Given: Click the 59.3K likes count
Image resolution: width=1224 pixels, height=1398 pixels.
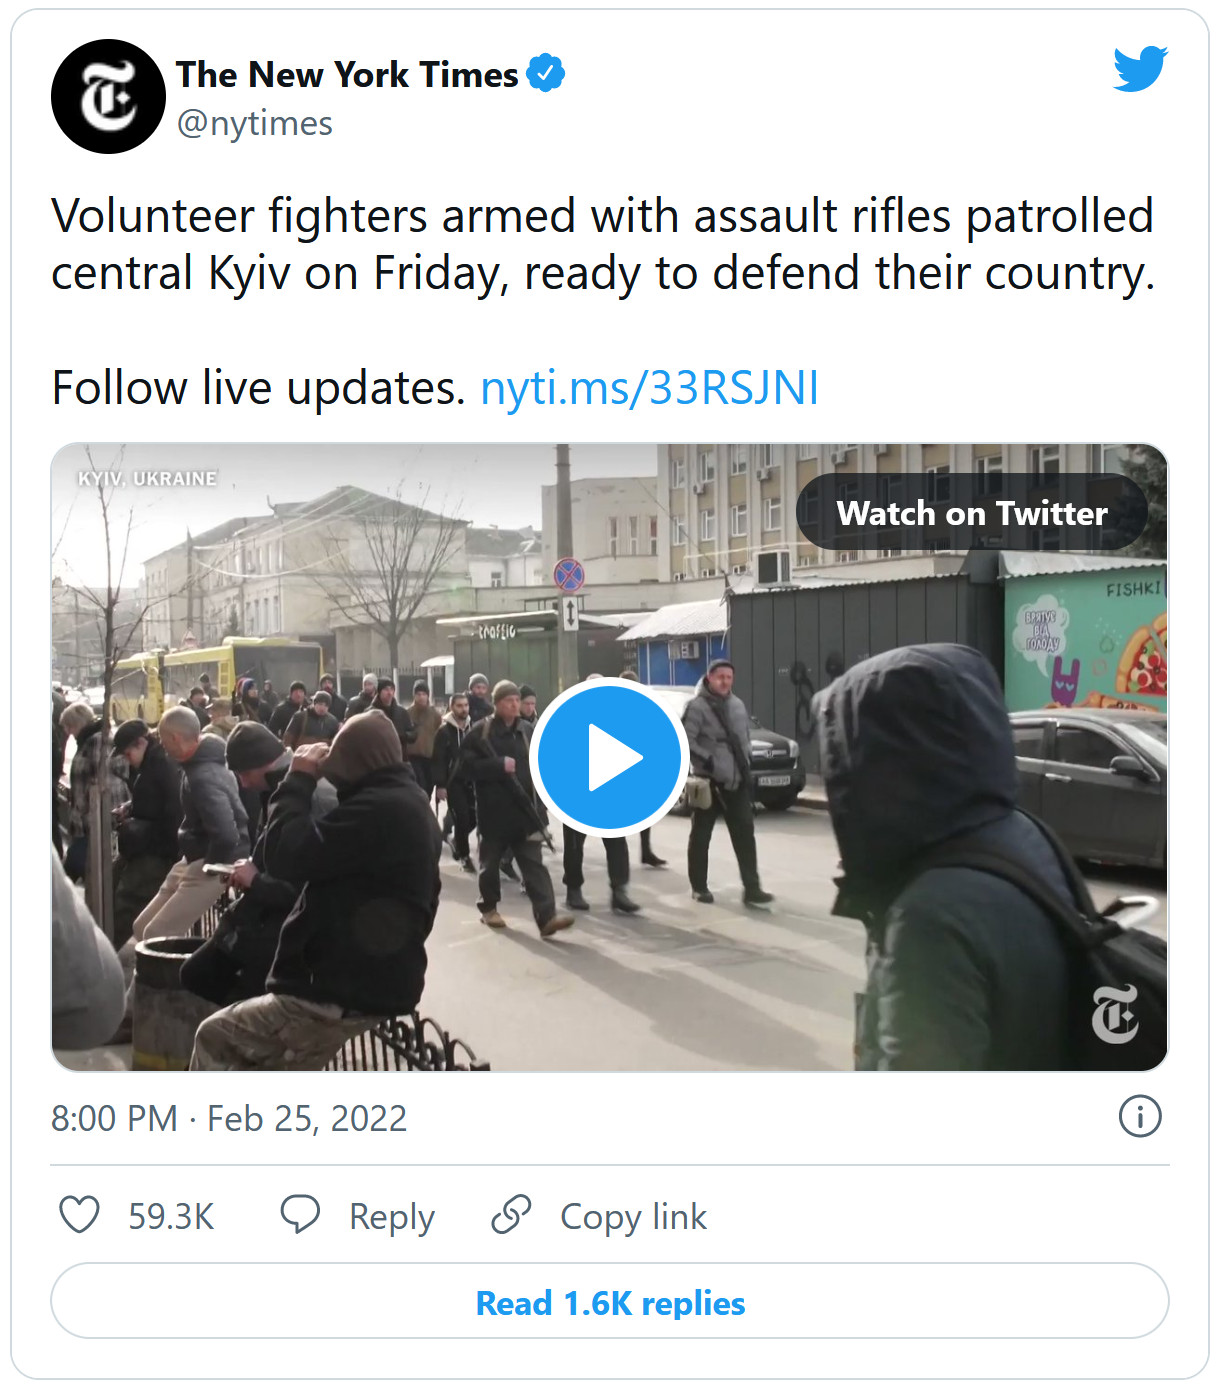Looking at the screenshot, I should click(x=171, y=1216).
